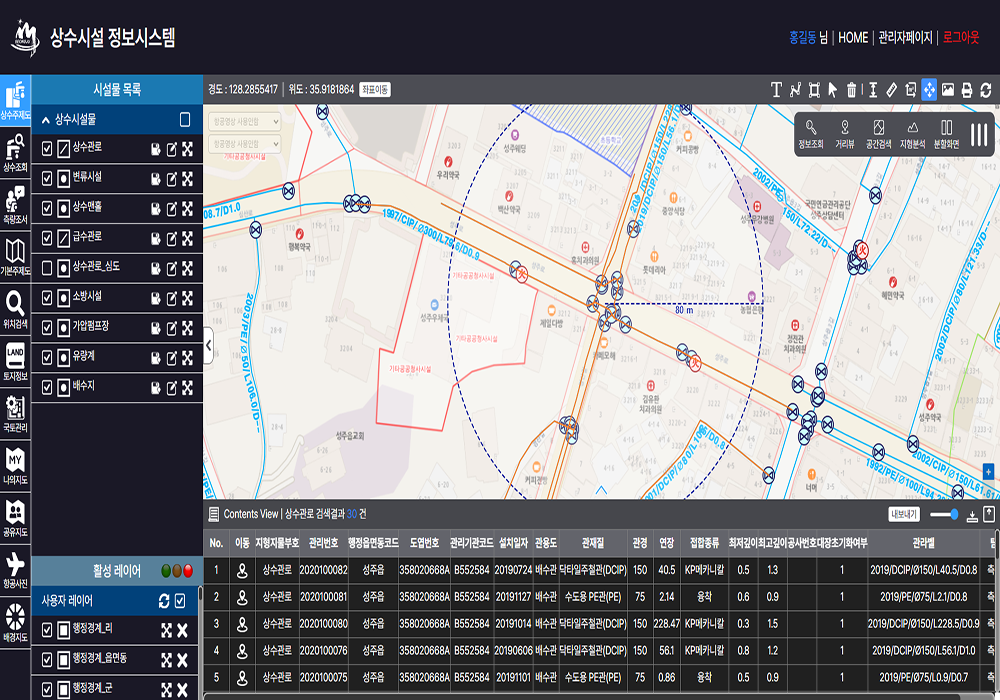Open the second aerial image dropdown on map
The image size is (1000, 700).
click(x=245, y=144)
